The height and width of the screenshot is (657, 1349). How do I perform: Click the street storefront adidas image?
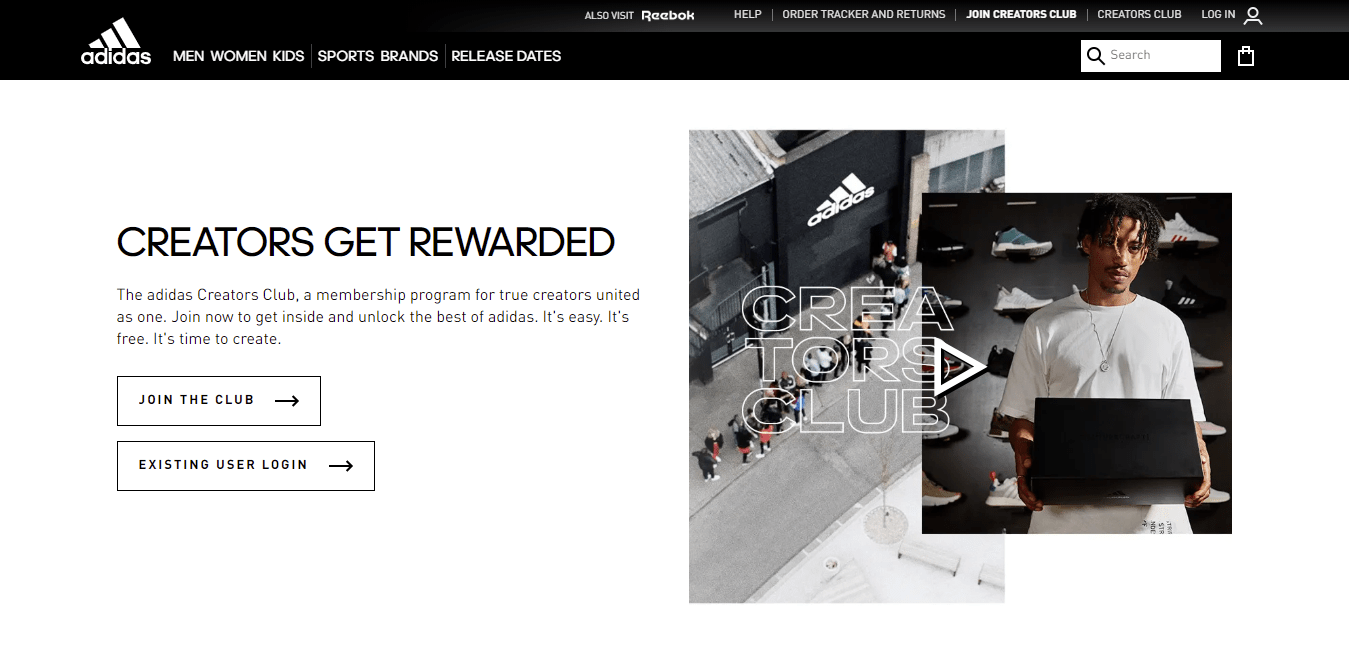(x=805, y=366)
